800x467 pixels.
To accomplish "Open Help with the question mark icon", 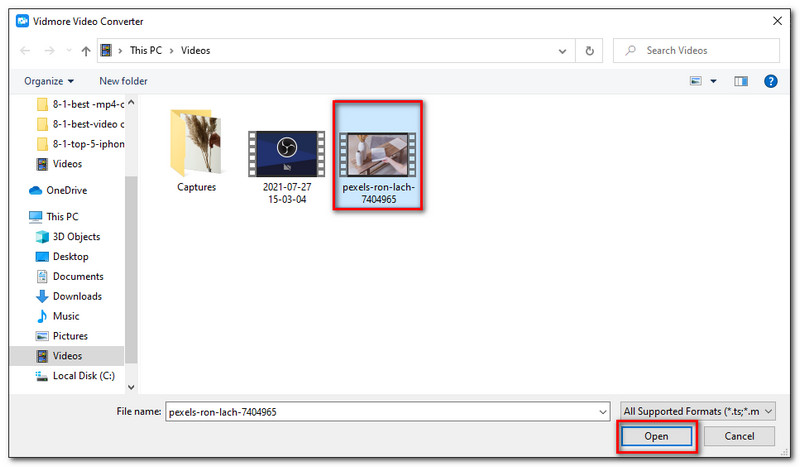I will click(x=770, y=81).
